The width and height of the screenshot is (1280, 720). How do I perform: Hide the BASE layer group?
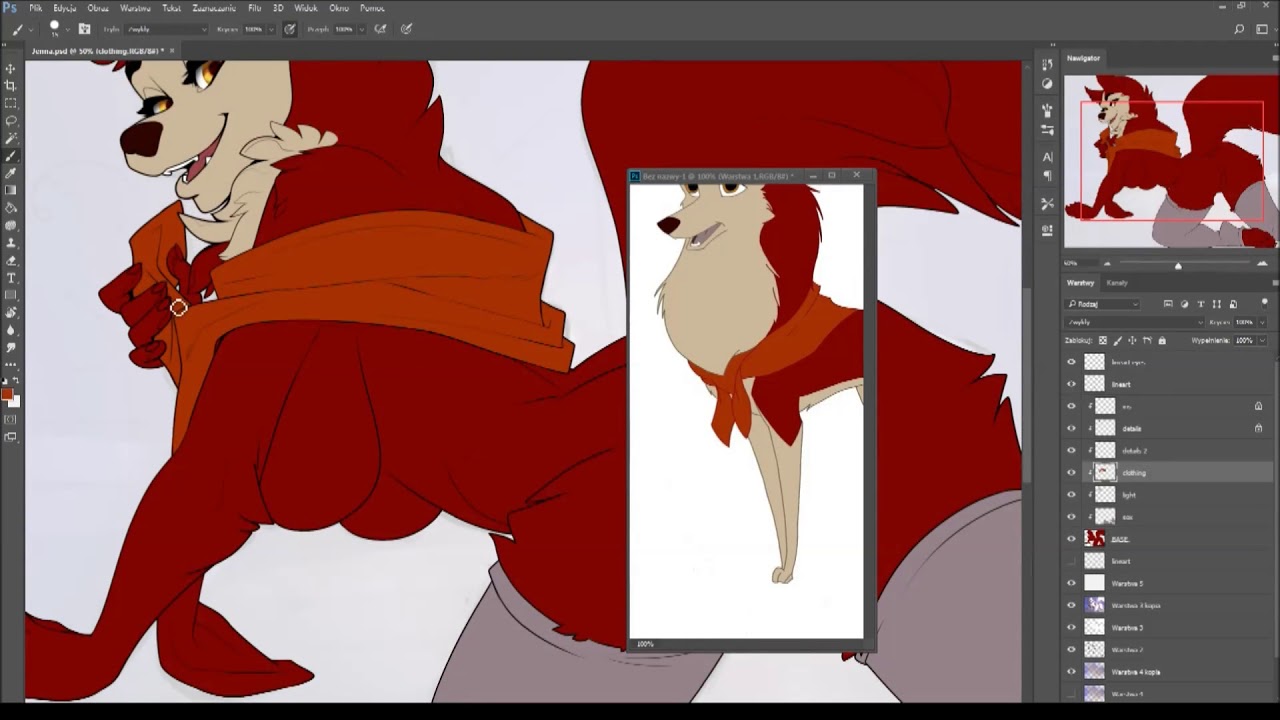coord(1071,539)
